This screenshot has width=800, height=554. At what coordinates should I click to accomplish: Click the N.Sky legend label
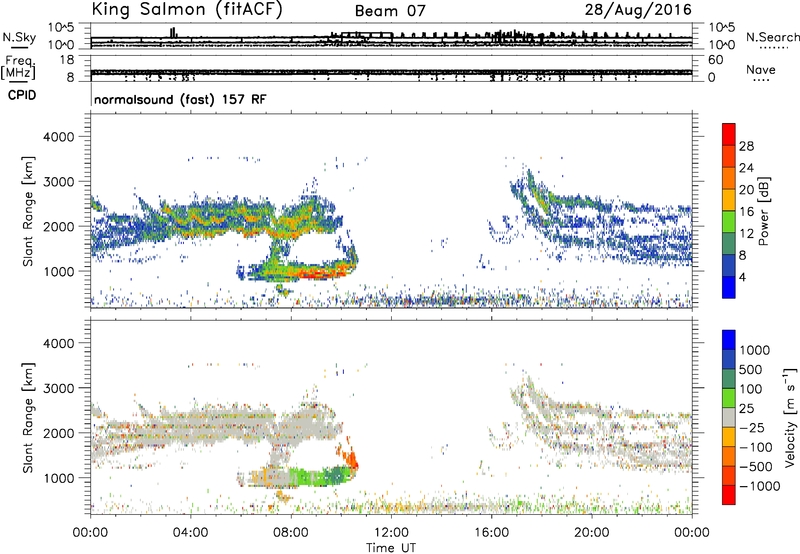[x=19, y=37]
